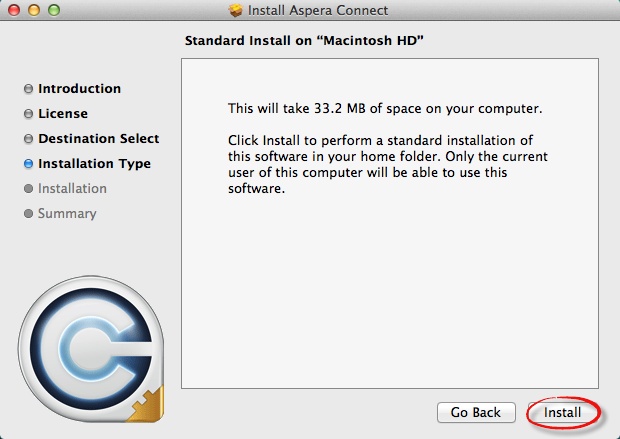Close the installer with the red button
Viewport: 620px width, 439px height.
click(x=13, y=11)
